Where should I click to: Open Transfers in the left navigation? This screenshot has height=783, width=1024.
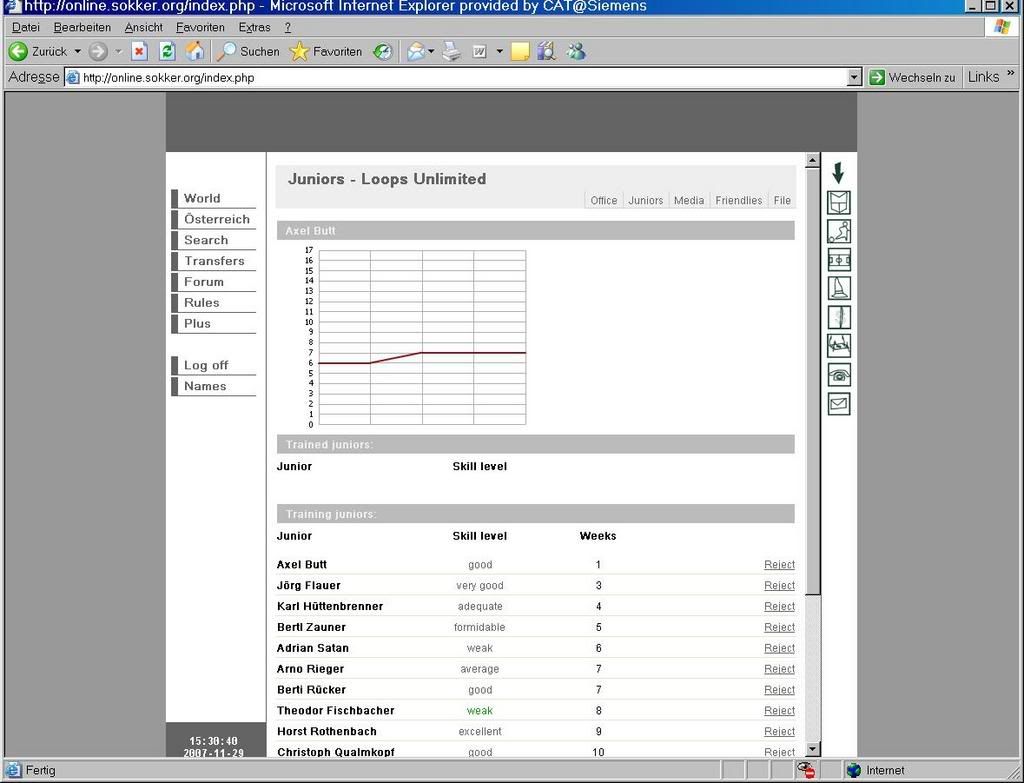(214, 261)
